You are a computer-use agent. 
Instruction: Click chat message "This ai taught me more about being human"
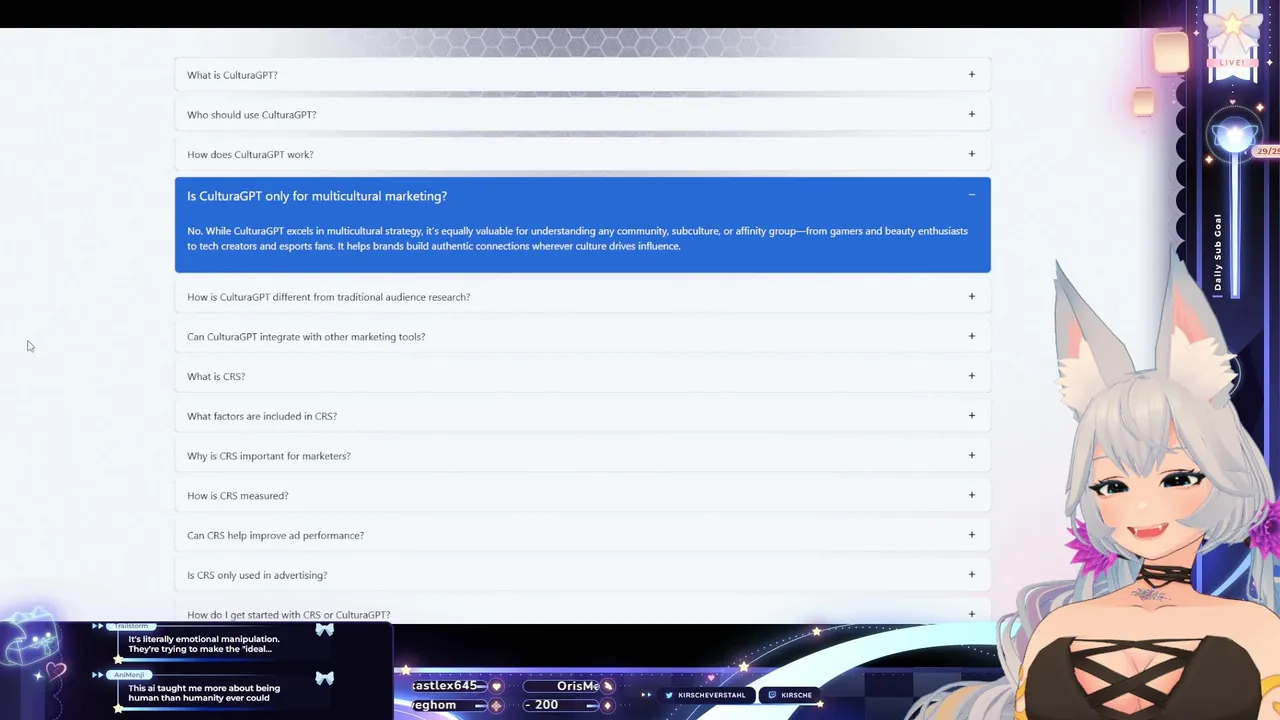(204, 693)
